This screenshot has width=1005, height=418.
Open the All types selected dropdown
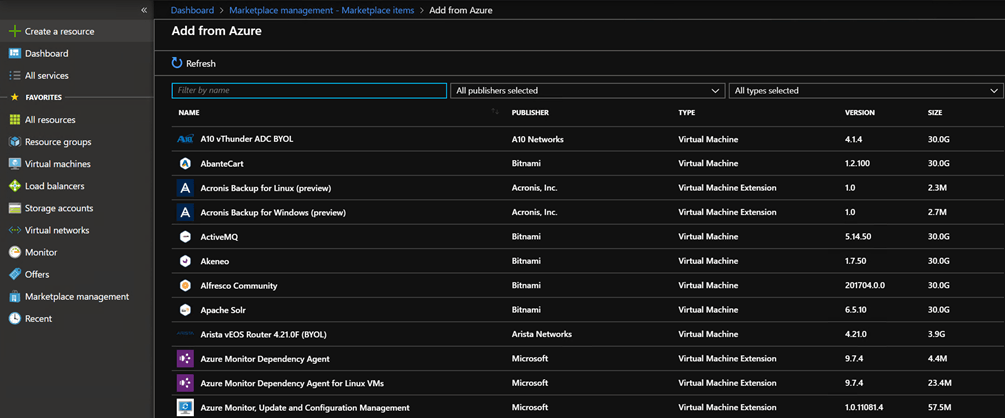click(866, 90)
